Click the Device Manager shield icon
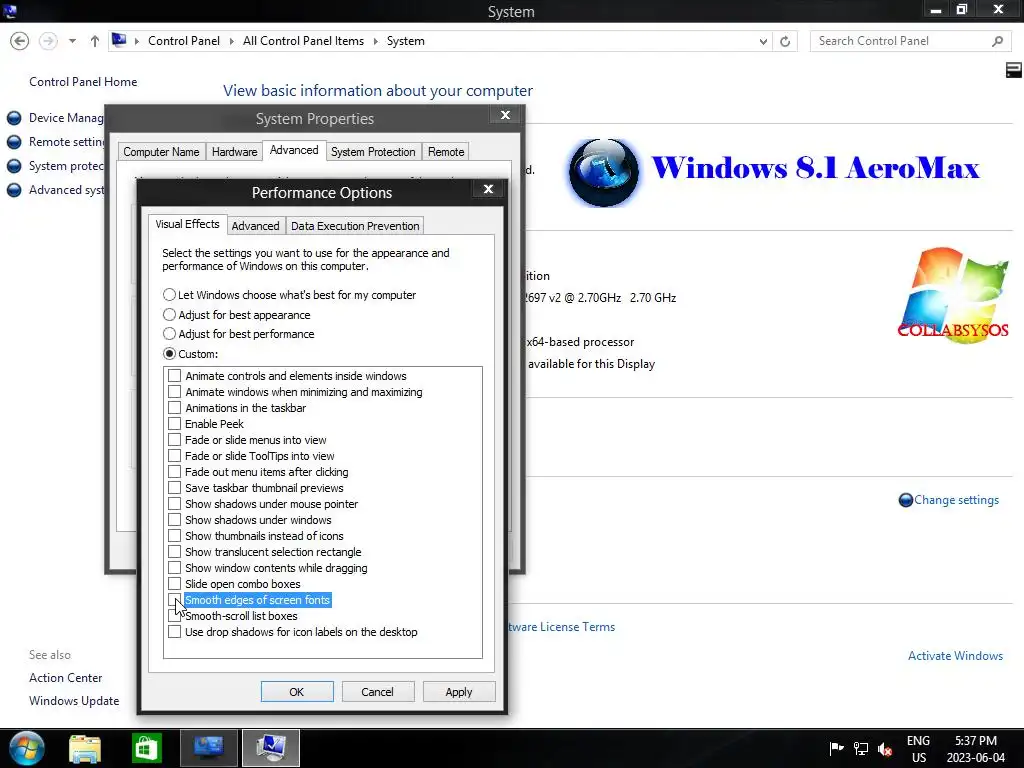1024x768 pixels. click(14, 118)
